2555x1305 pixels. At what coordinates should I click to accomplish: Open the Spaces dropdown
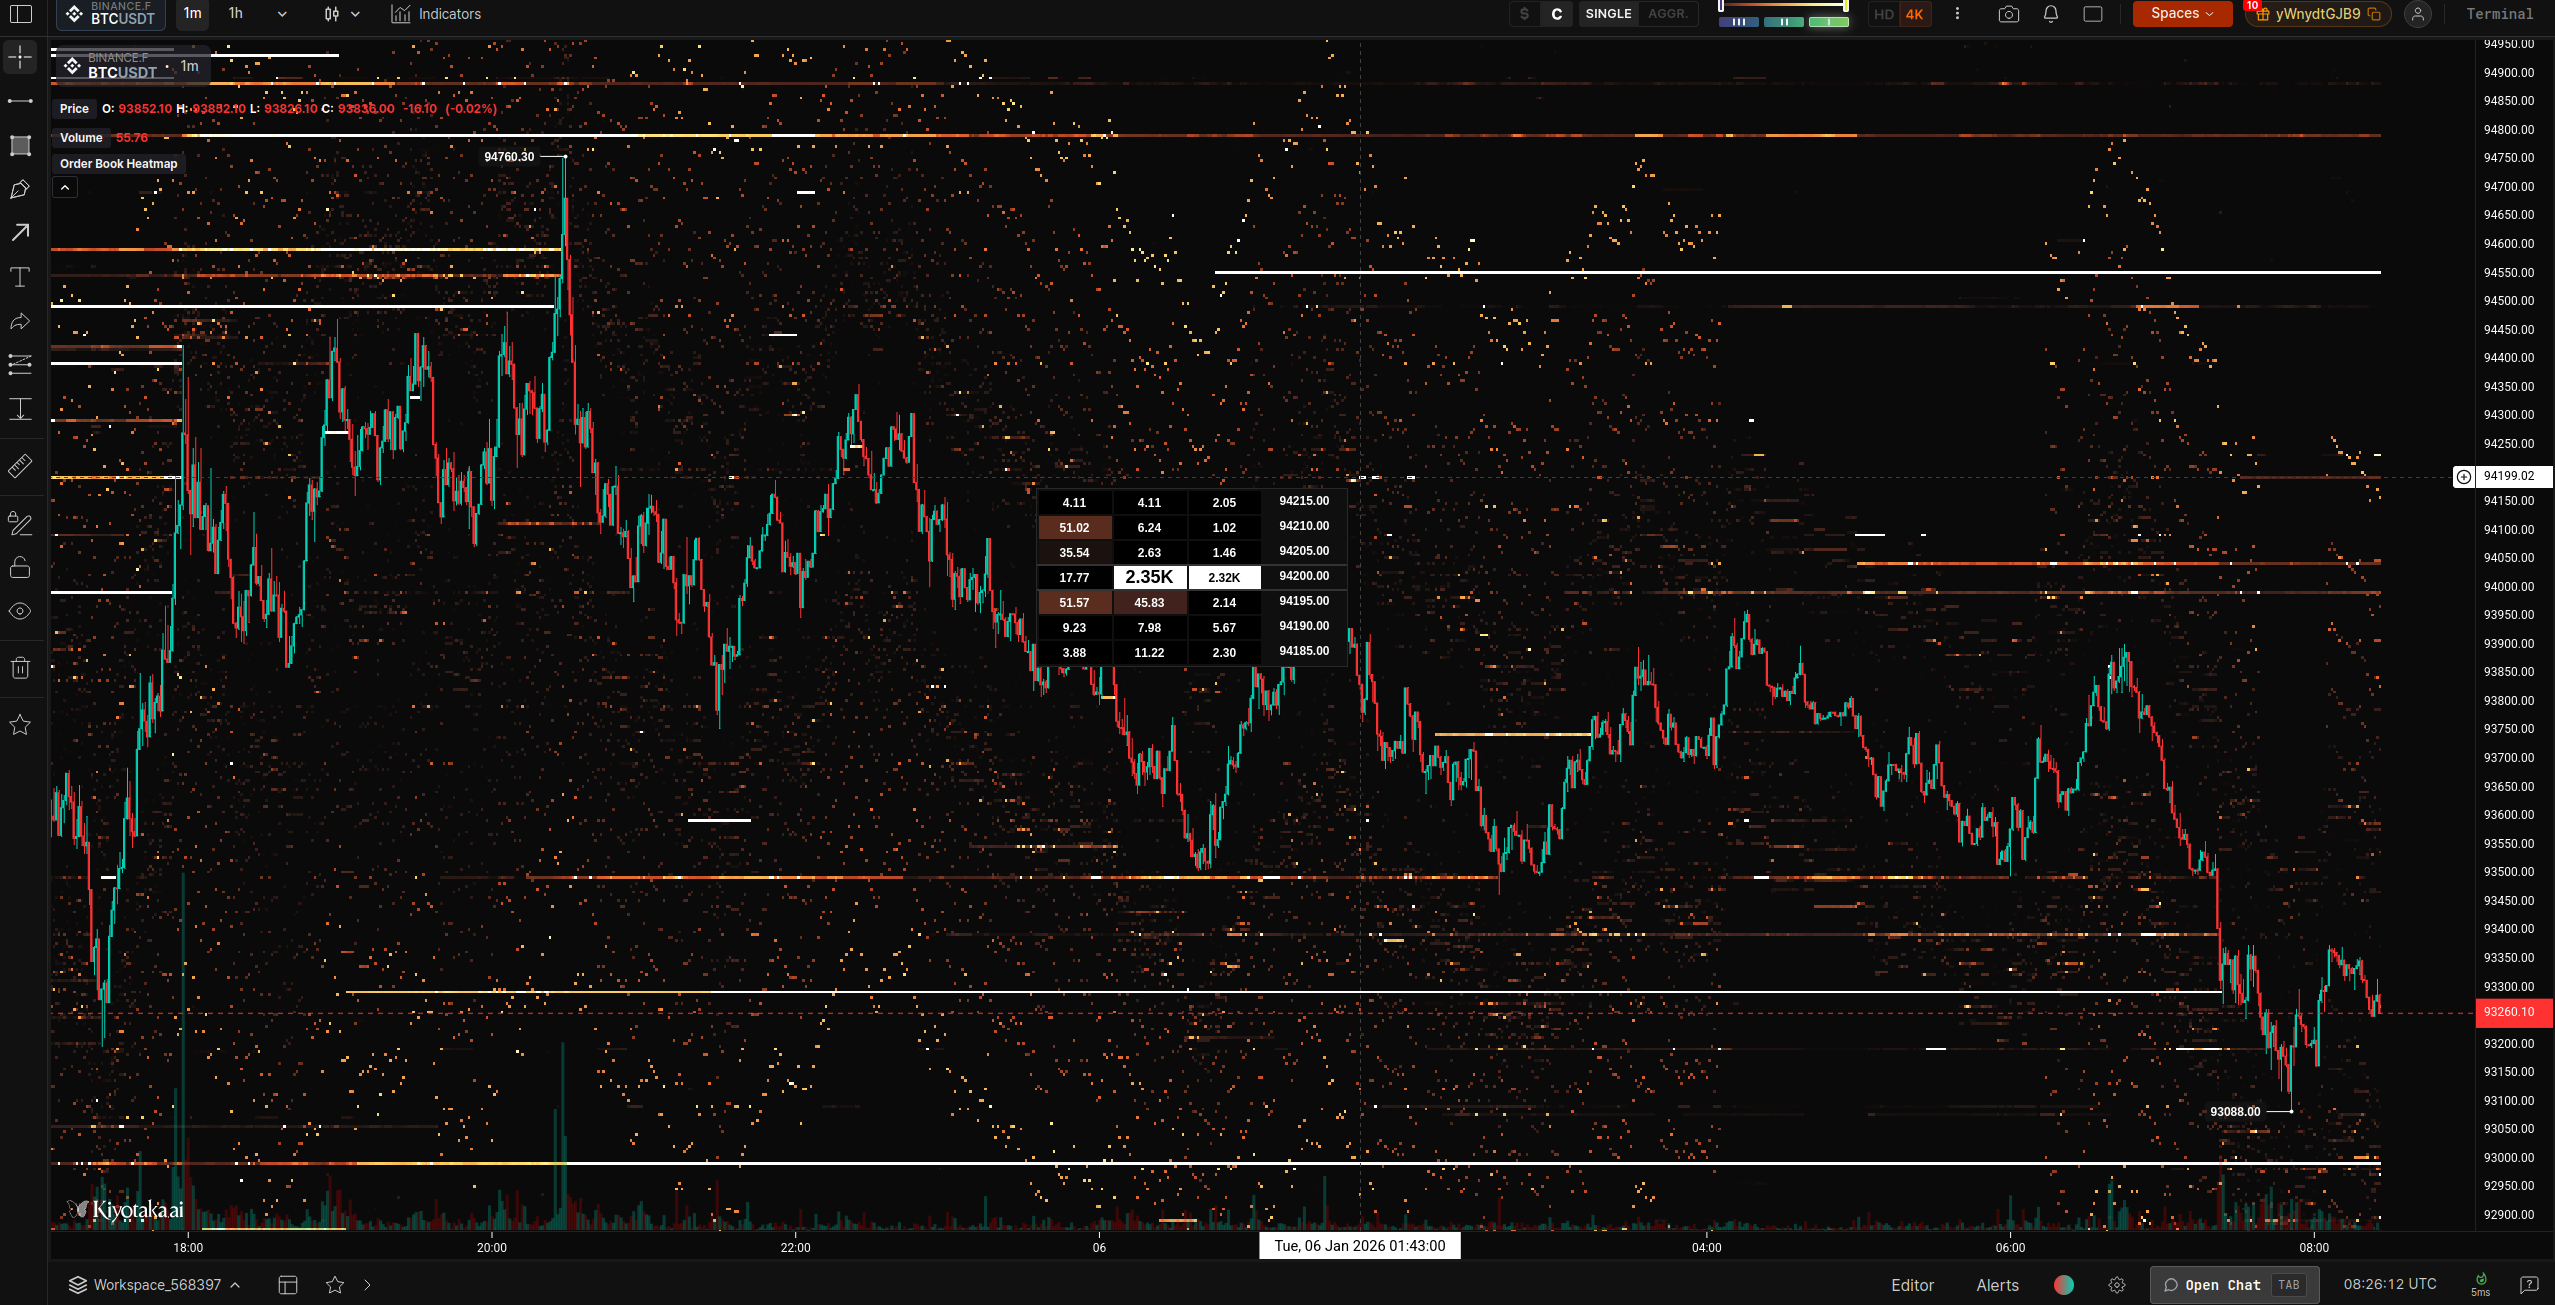[x=2182, y=14]
